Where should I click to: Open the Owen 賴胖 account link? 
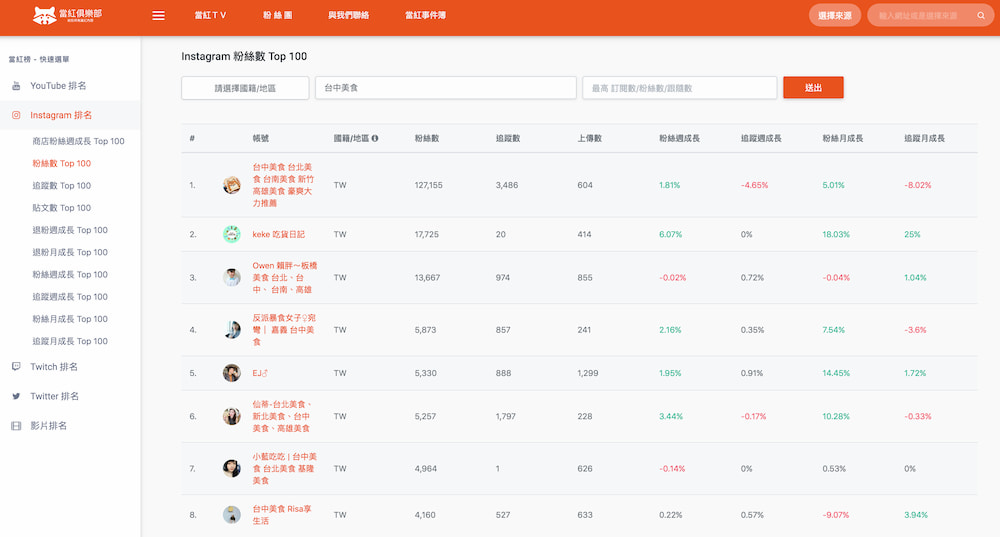(x=284, y=277)
